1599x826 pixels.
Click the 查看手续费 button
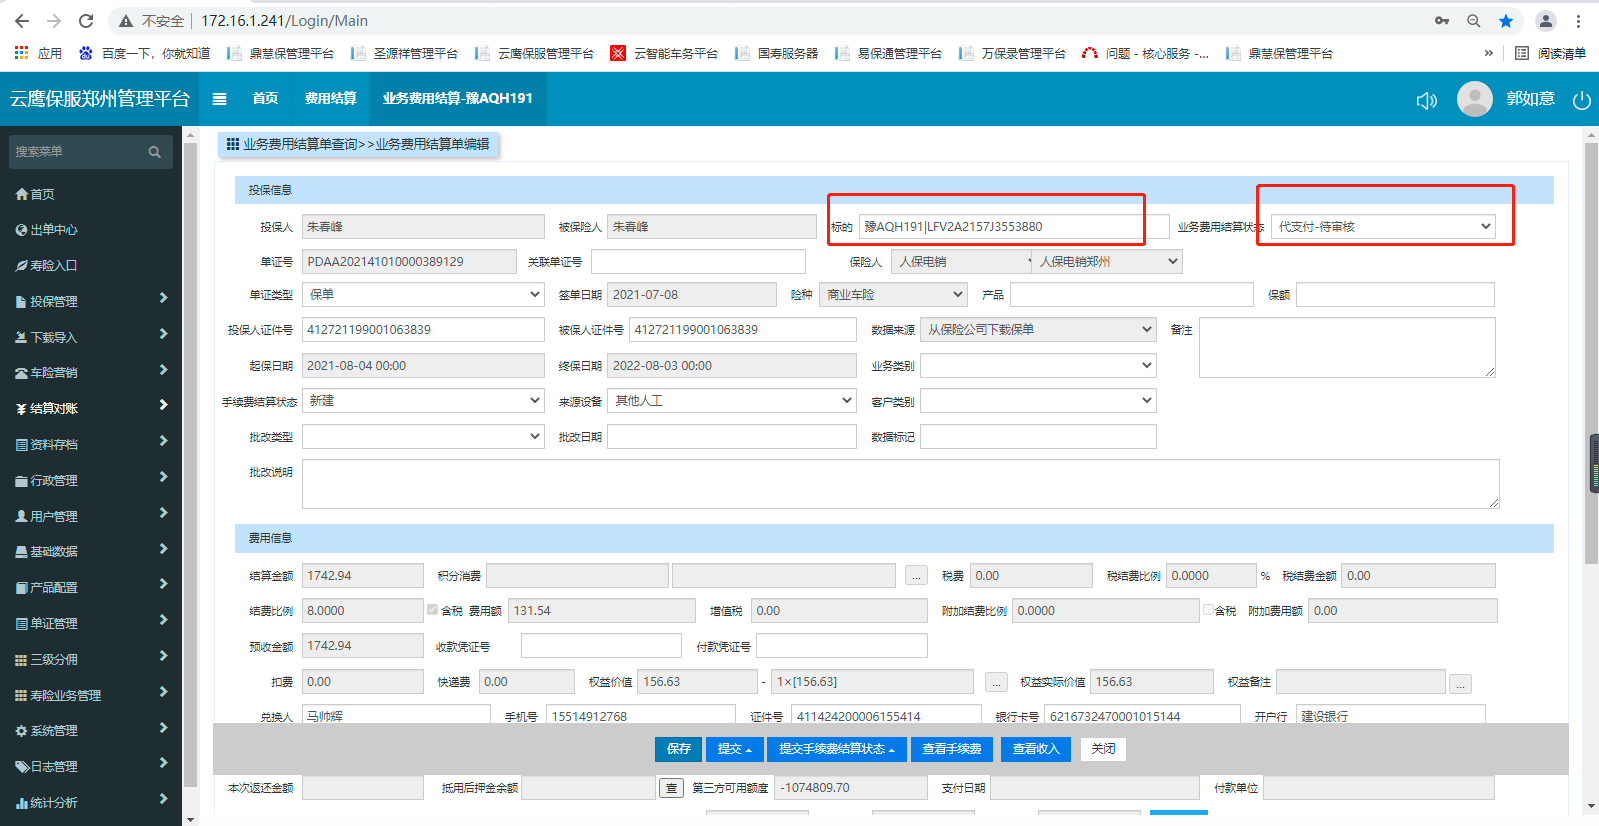pyautogui.click(x=951, y=749)
